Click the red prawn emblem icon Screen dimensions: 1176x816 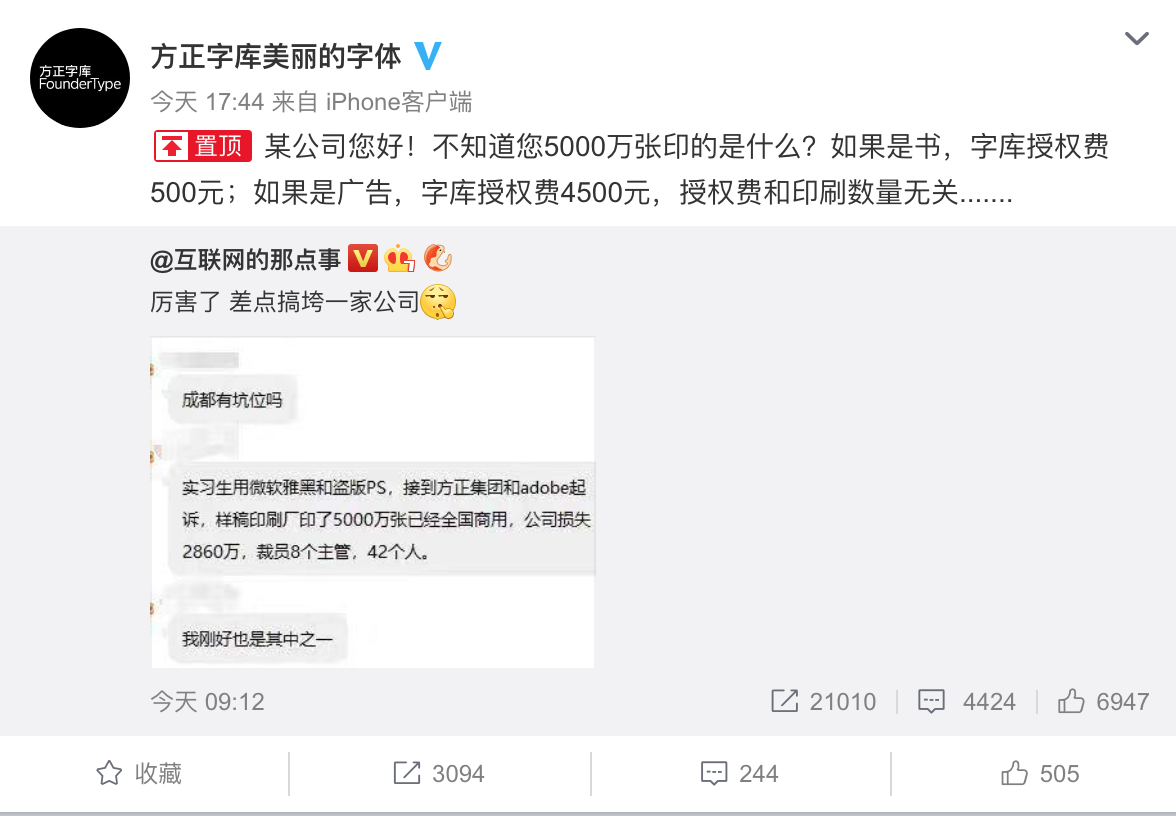click(x=437, y=259)
